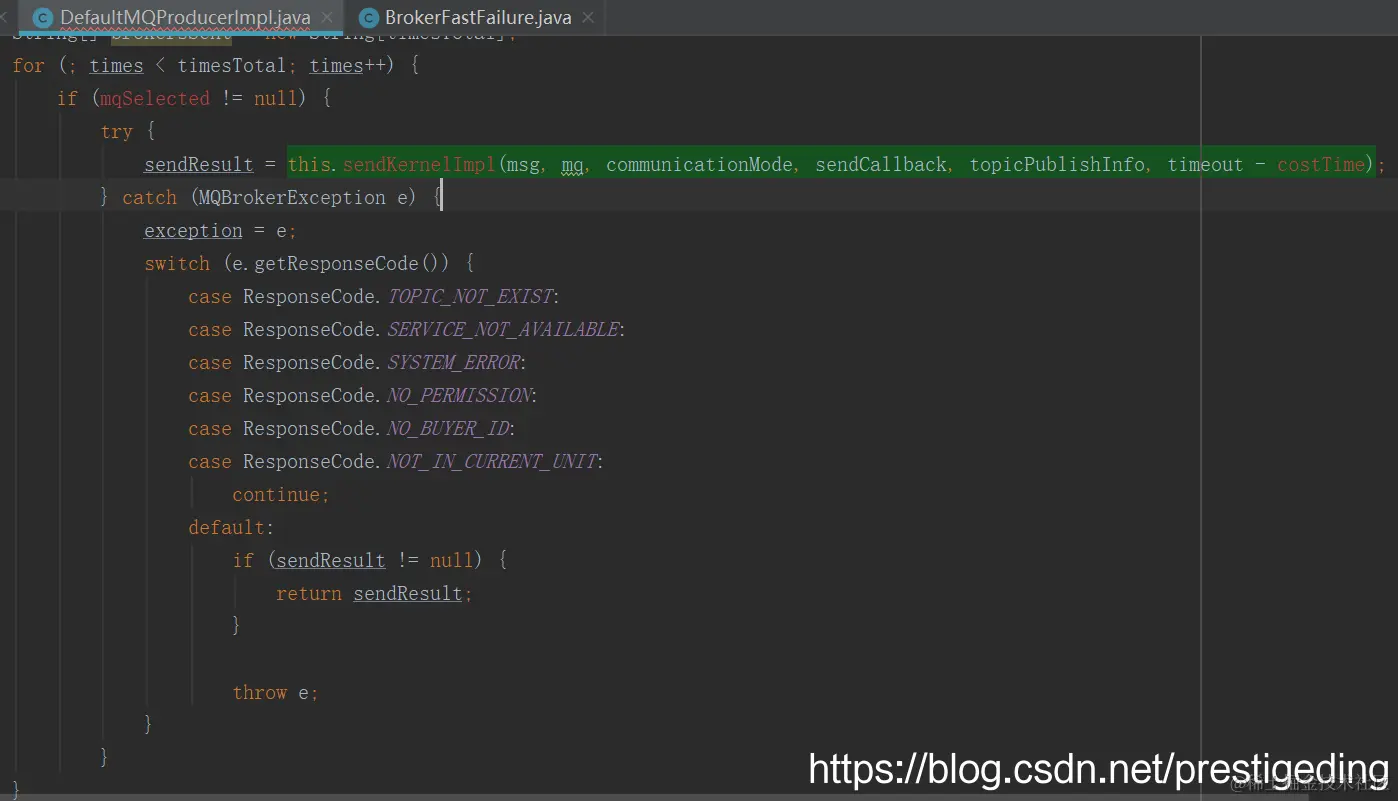1398x801 pixels.
Task: Click sendKernelImpl method call
Action: (420, 164)
